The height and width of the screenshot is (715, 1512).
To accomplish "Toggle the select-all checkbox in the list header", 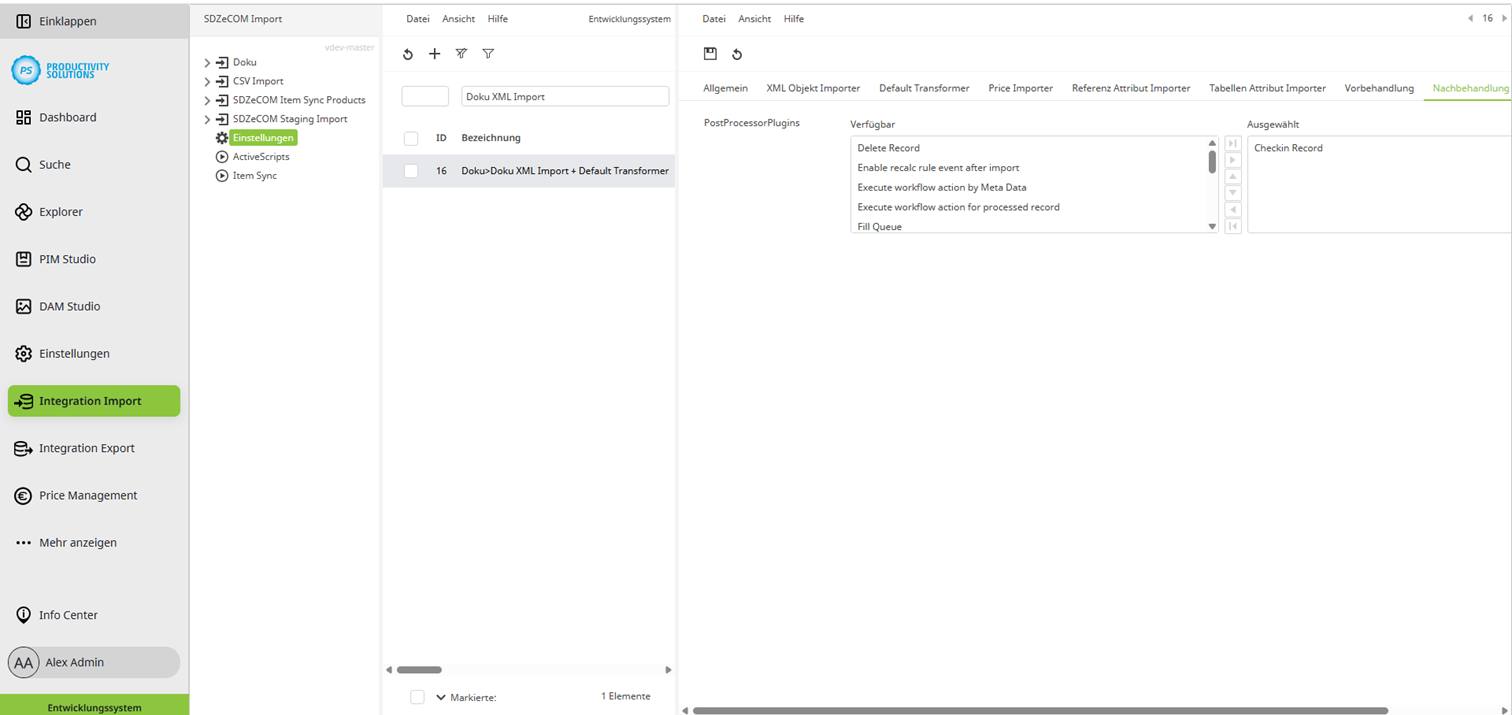I will (x=410, y=138).
